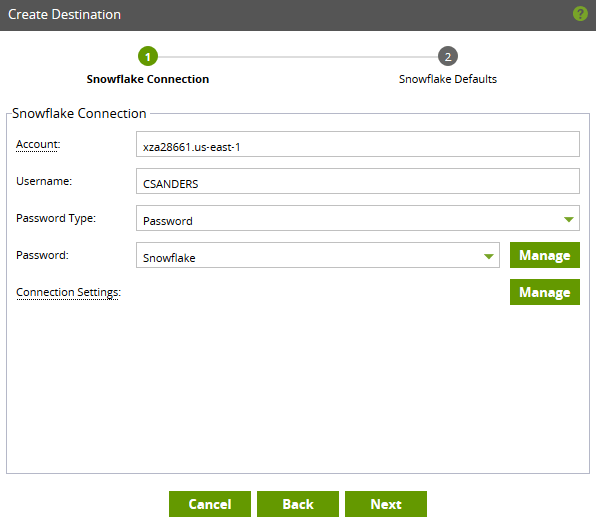The height and width of the screenshot is (526, 596).
Task: Click the Snowflake Connection step label
Action: click(148, 79)
